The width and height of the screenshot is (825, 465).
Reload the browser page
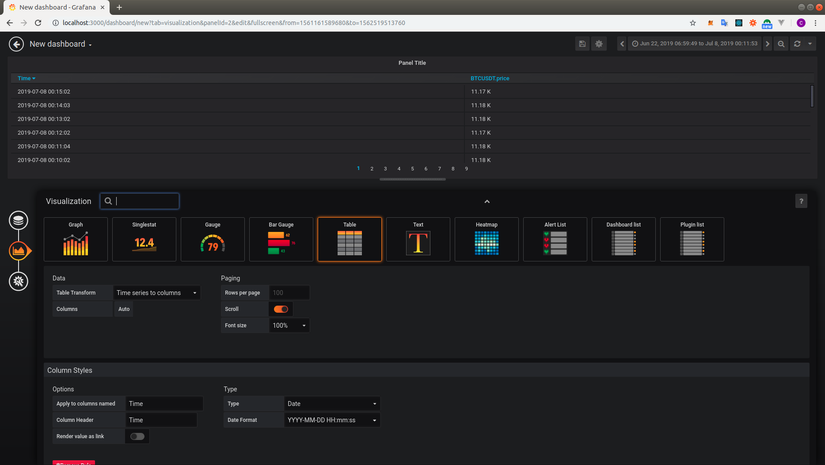pyautogui.click(x=38, y=23)
